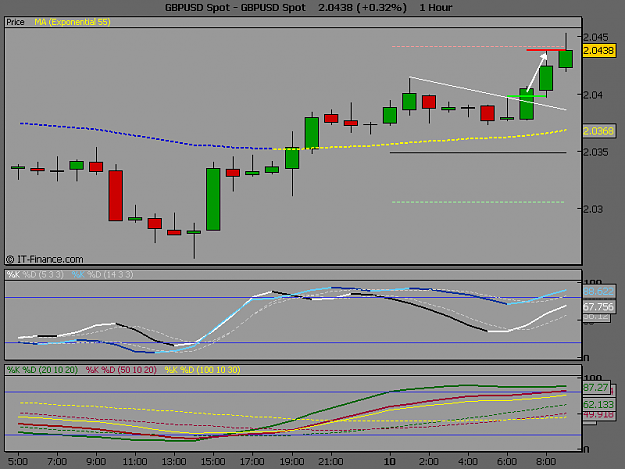Click the 2.045 price axis label
Viewport: 625px width, 469px height.
coord(596,37)
